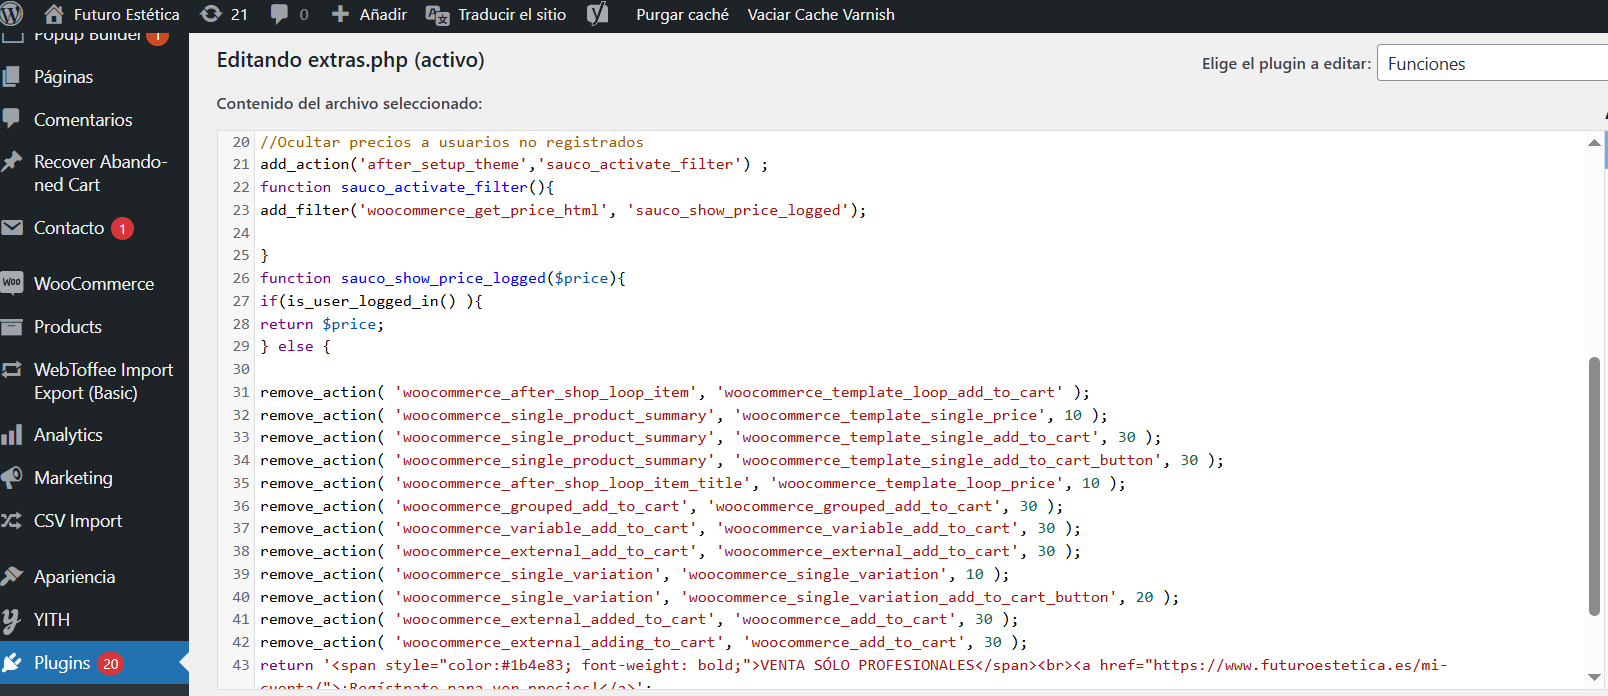Click the Contacto notification badge 1
This screenshot has width=1608, height=696.
point(122,228)
